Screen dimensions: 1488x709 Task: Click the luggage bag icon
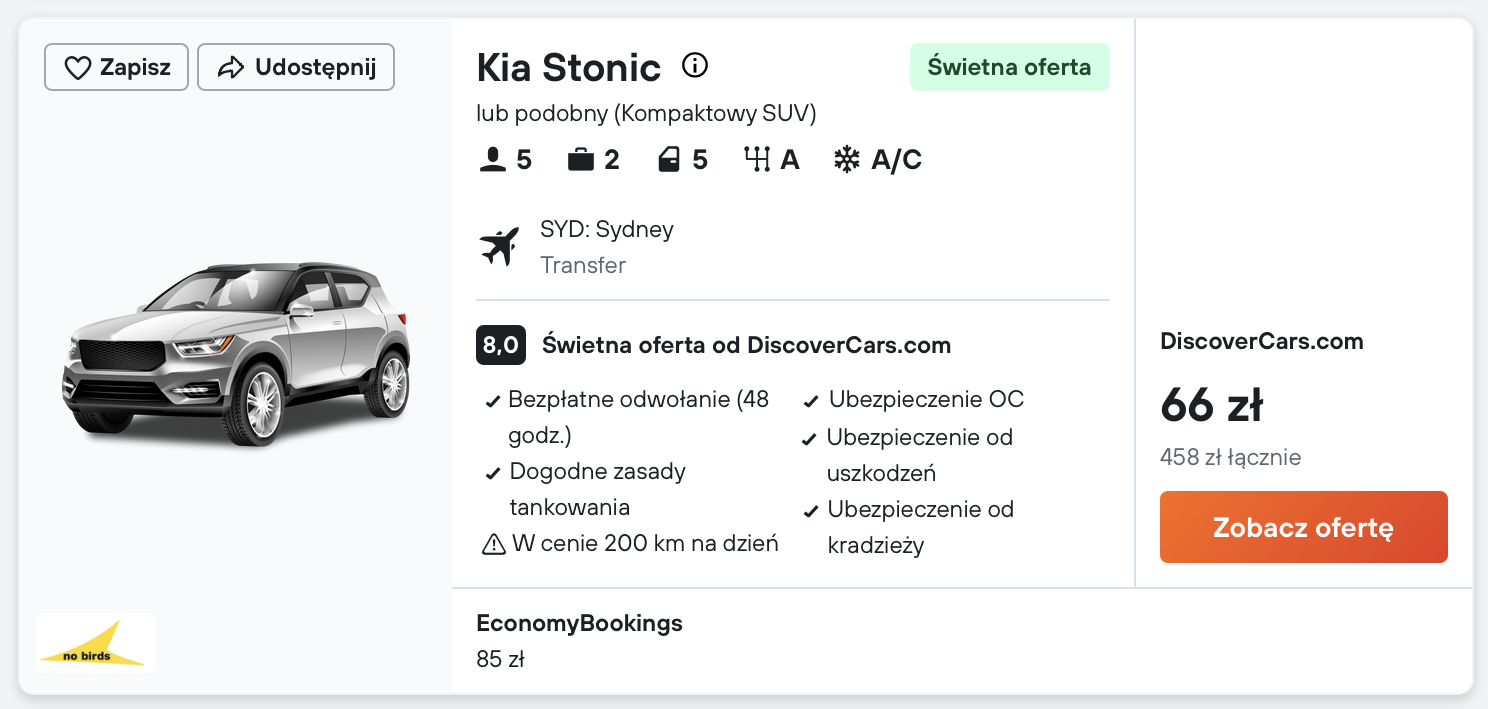click(x=580, y=160)
